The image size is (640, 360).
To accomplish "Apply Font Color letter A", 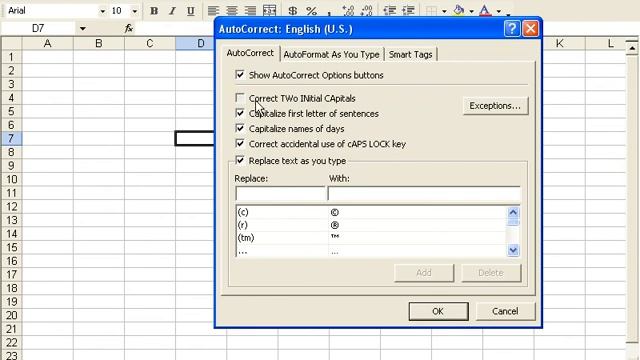I will click(485, 11).
